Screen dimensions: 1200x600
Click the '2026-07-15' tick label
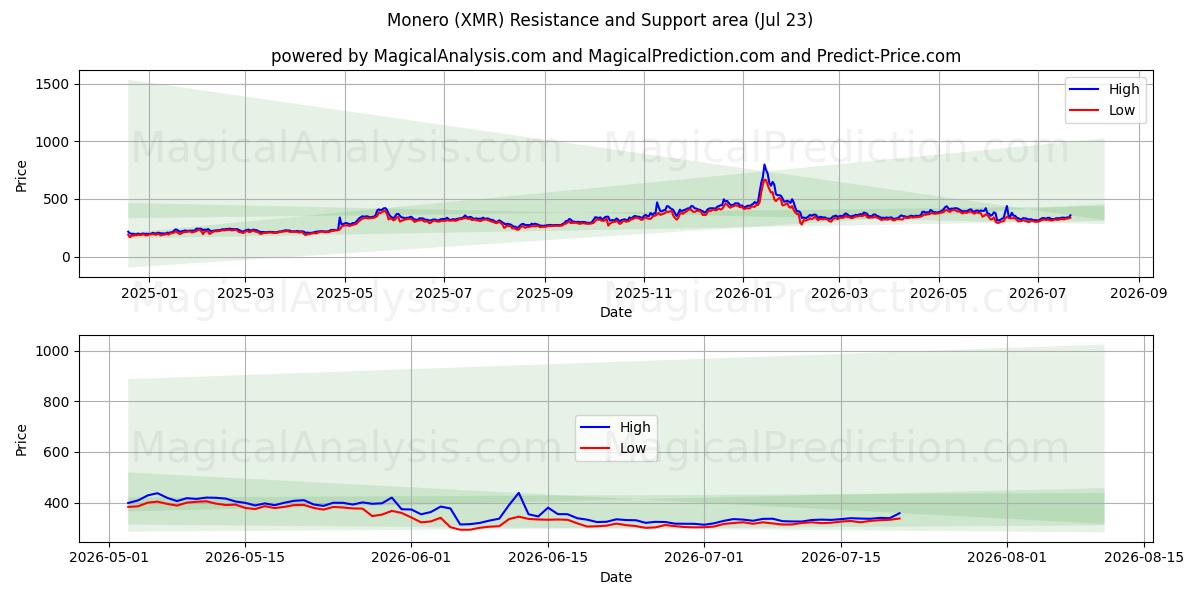tap(840, 558)
